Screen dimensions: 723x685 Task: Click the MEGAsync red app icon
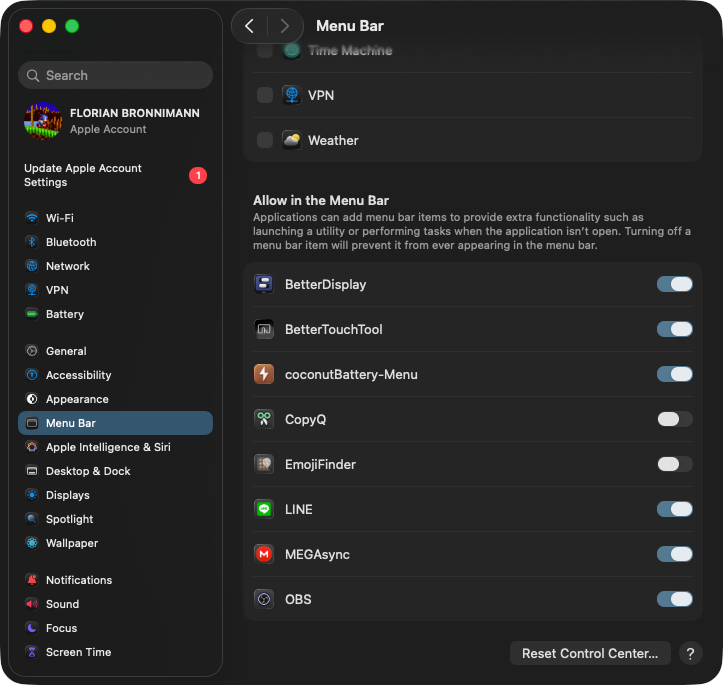point(264,554)
